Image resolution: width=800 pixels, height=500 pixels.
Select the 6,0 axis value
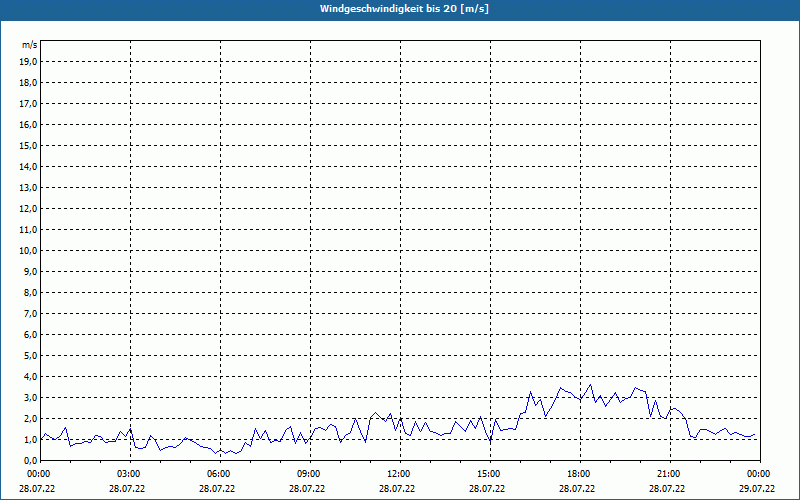click(32, 335)
